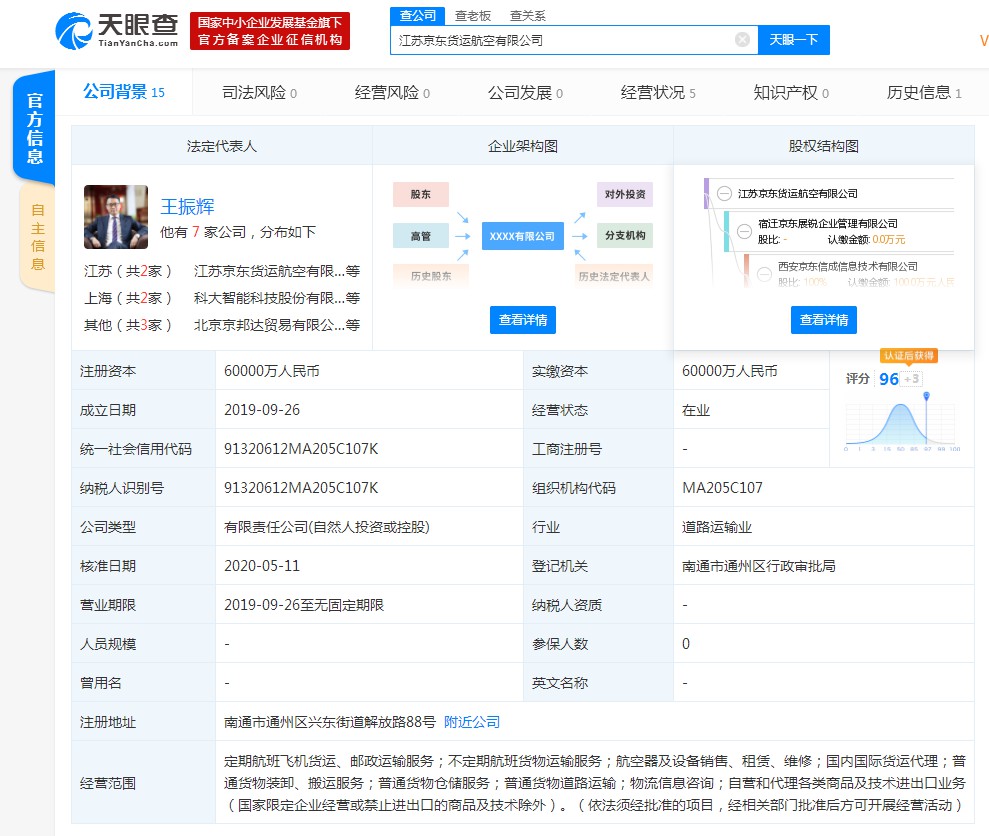The height and width of the screenshot is (836, 989).
Task: Collapse the 江苏京东货运航空有限公司 tree node
Action: pos(724,193)
